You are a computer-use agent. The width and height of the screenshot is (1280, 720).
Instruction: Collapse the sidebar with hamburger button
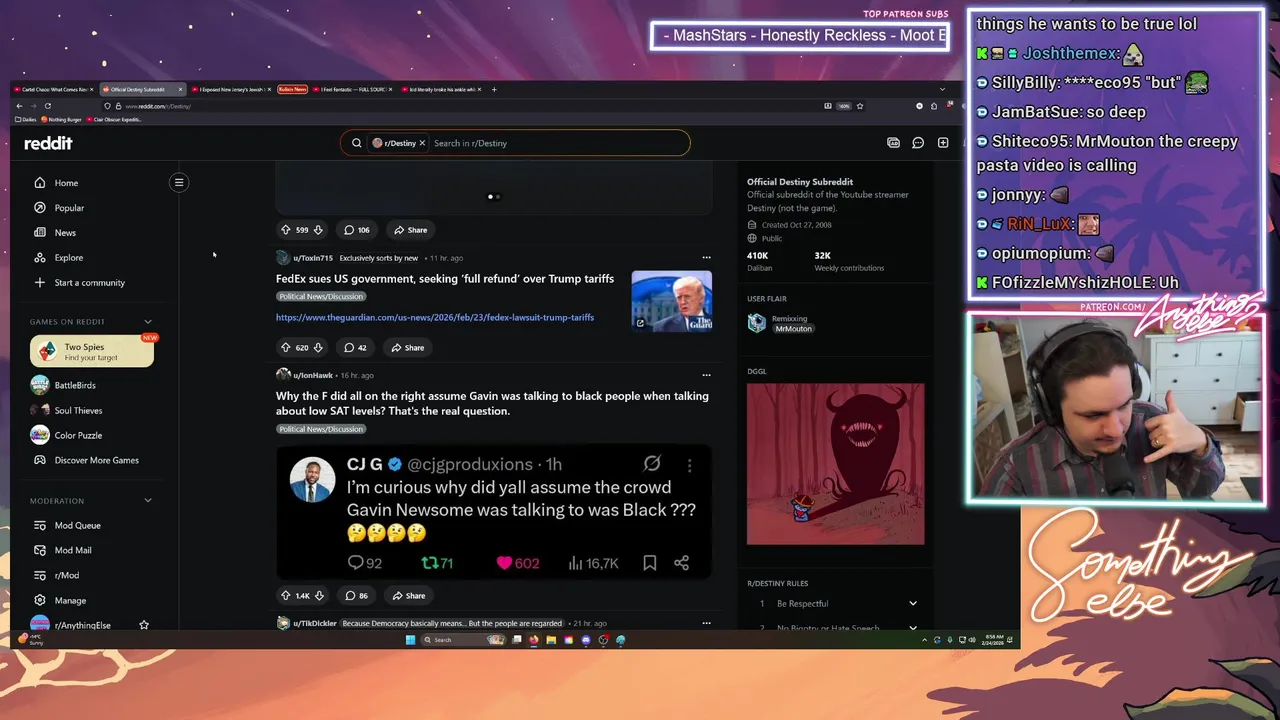click(x=179, y=182)
